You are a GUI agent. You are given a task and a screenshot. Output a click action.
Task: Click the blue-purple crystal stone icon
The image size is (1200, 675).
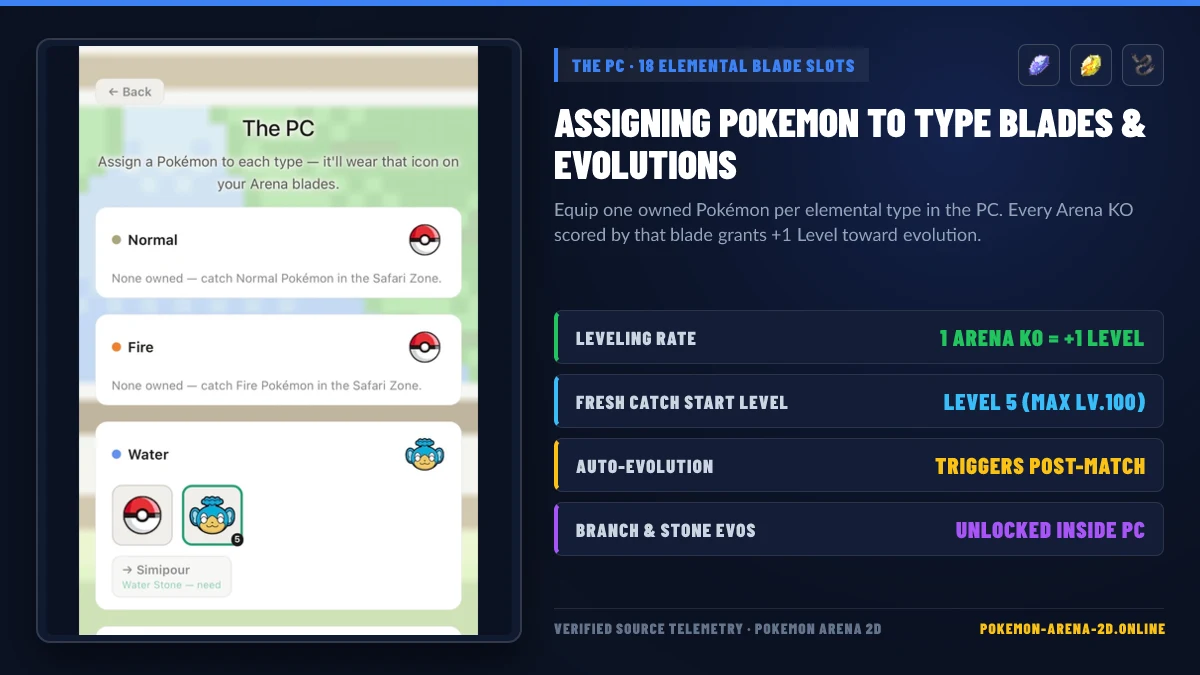coord(1039,65)
